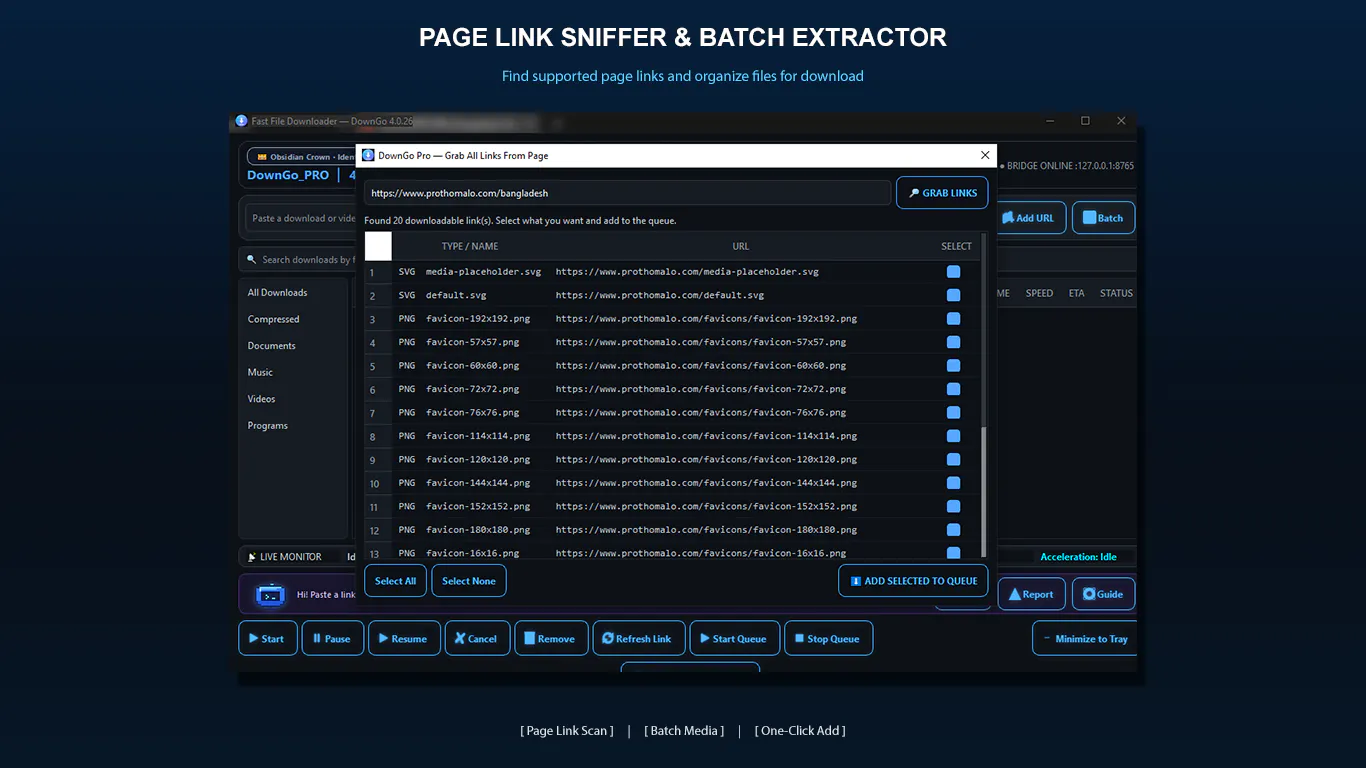Click Refresh Link button
This screenshot has width=1366, height=768.
[x=639, y=638]
